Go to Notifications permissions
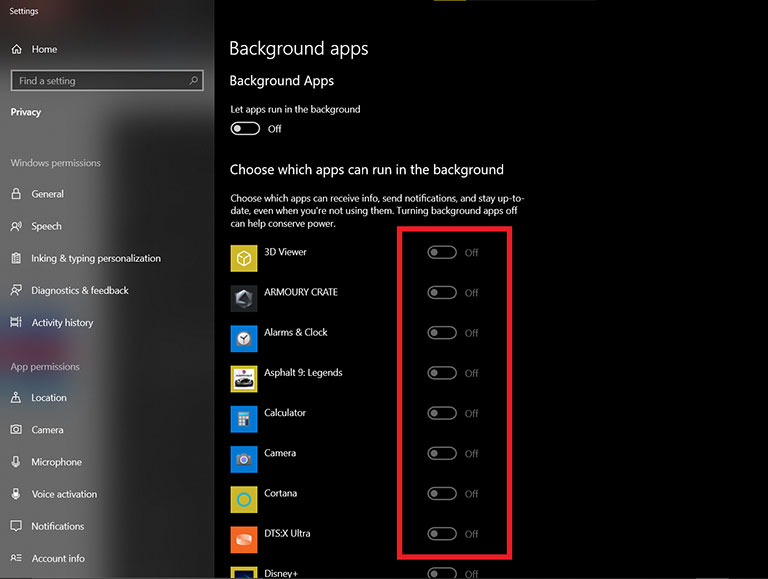Viewport: 768px width, 579px height. (x=58, y=526)
